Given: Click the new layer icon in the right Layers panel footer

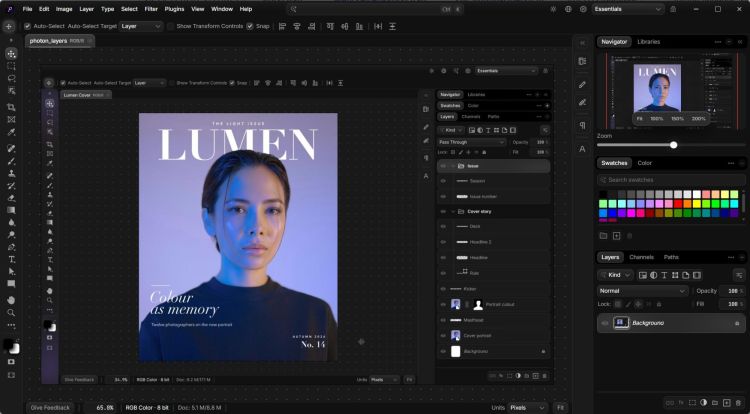Looking at the screenshot, I should pos(727,403).
